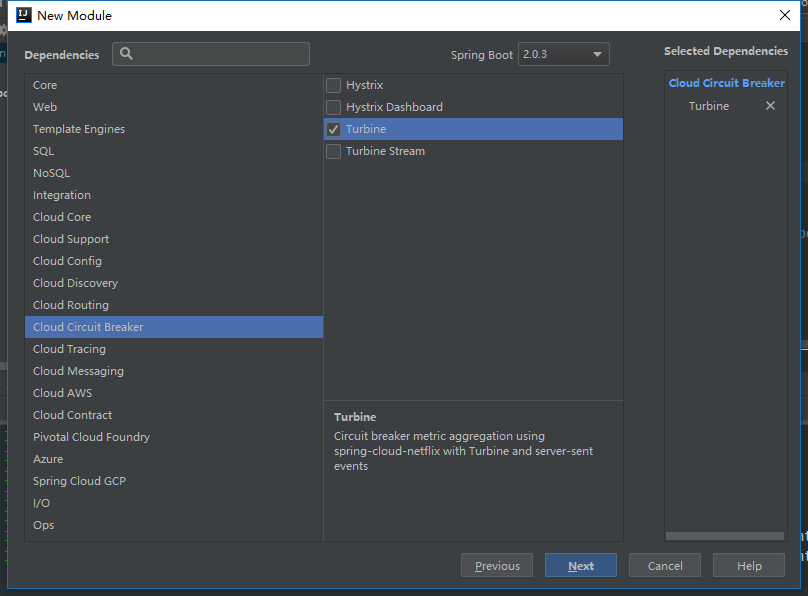Uncheck the Turbine checkbox
The width and height of the screenshot is (808, 596).
[333, 129]
